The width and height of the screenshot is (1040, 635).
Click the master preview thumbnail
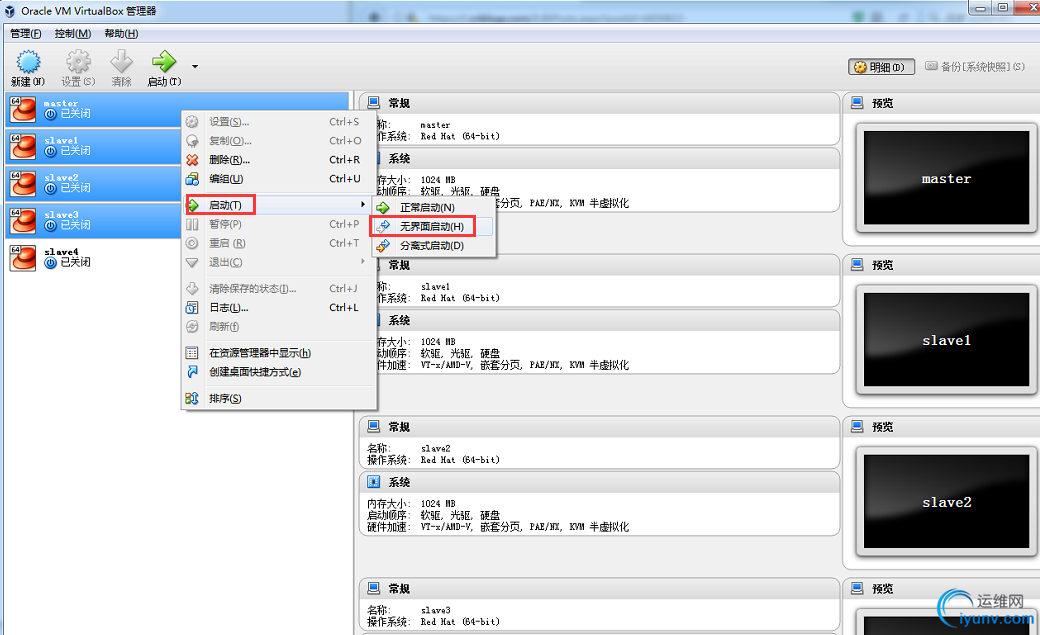tap(946, 178)
